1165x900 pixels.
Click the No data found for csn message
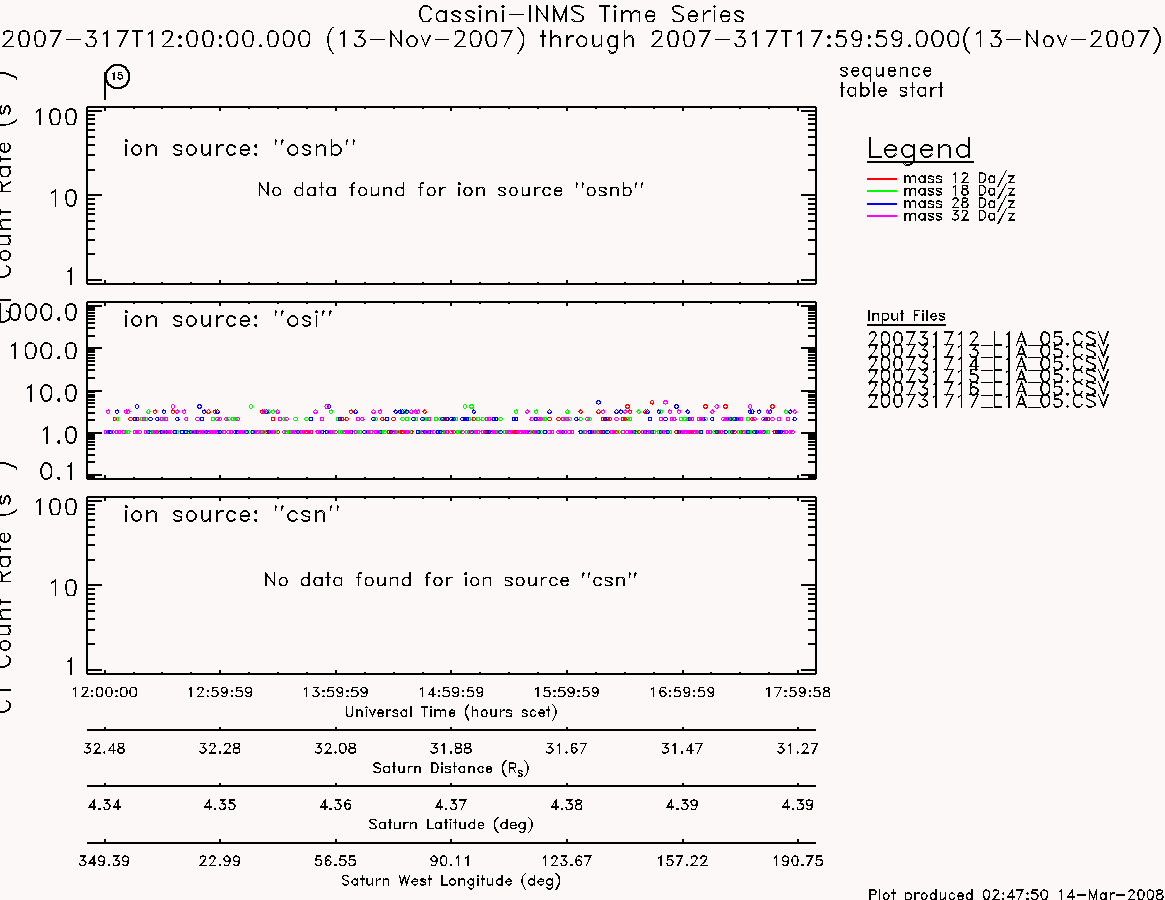pyautogui.click(x=450, y=580)
